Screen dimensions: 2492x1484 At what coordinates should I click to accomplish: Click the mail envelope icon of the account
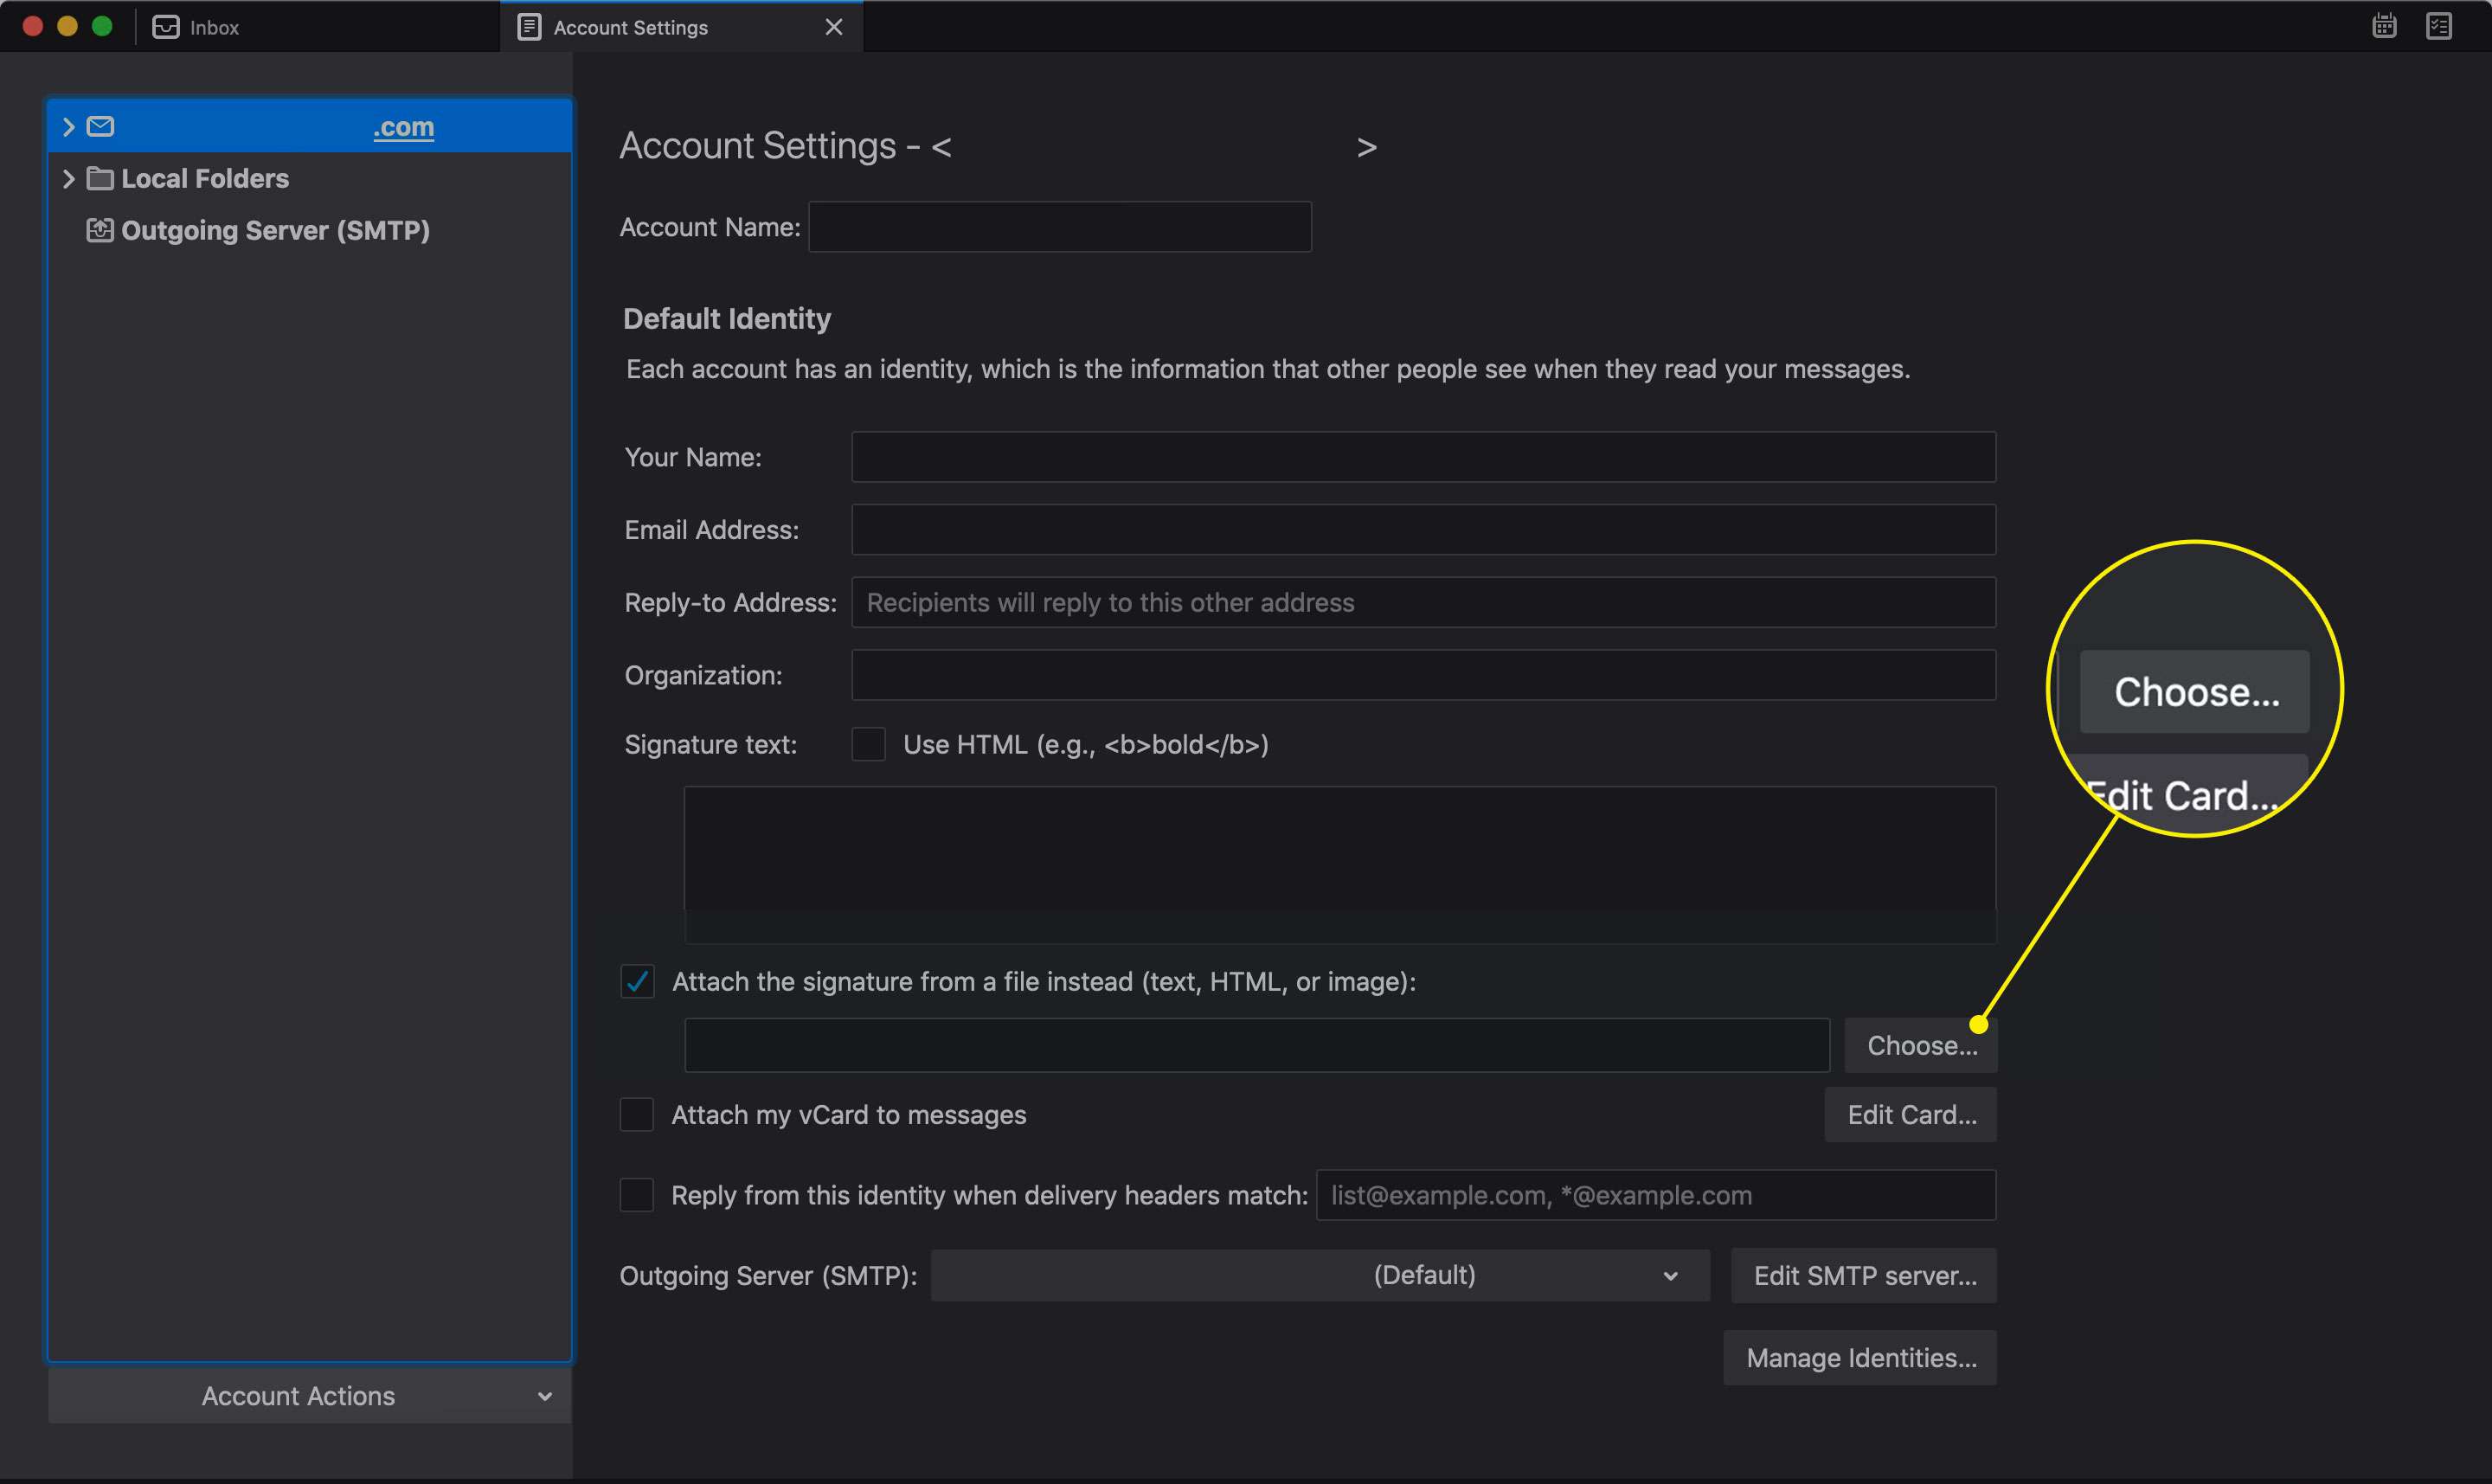tap(100, 127)
